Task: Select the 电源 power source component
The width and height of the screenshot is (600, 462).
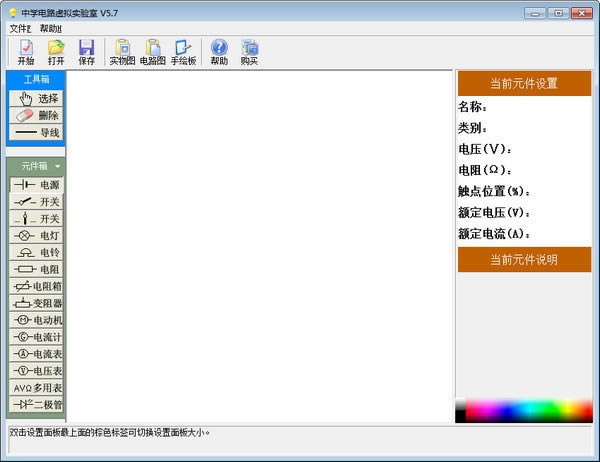Action: [36, 185]
